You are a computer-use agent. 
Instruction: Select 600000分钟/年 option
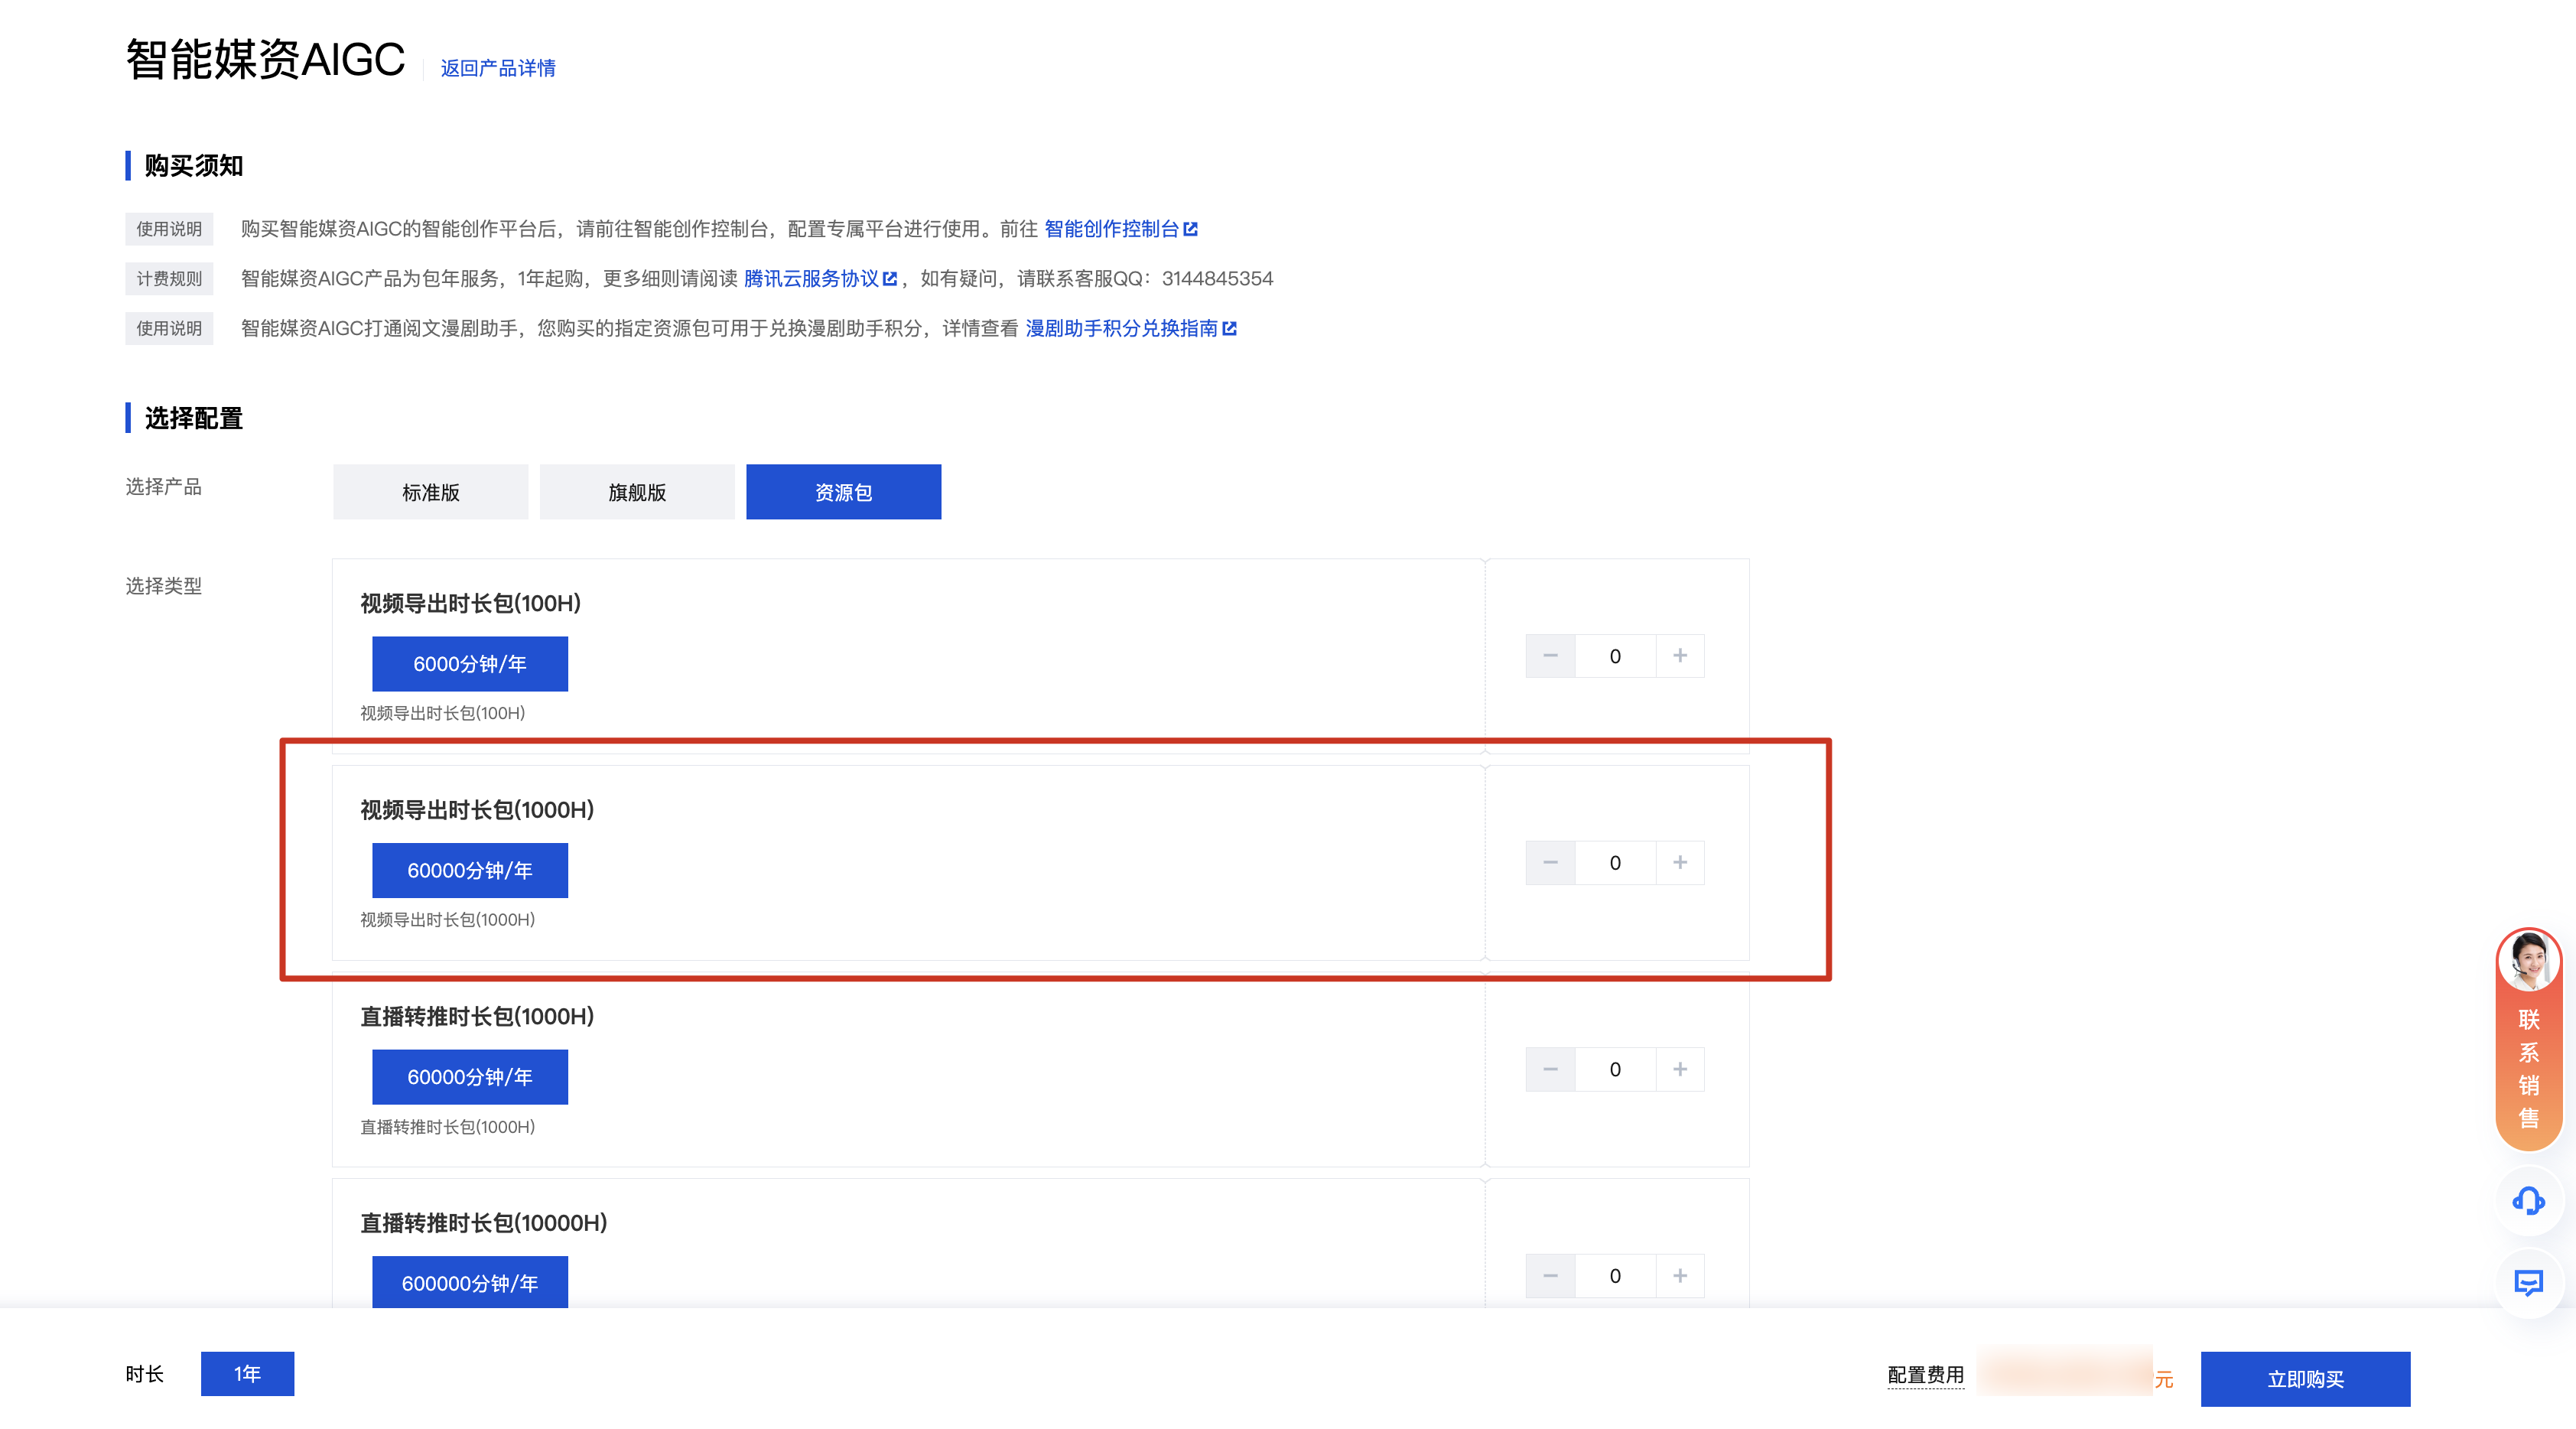tap(469, 1282)
